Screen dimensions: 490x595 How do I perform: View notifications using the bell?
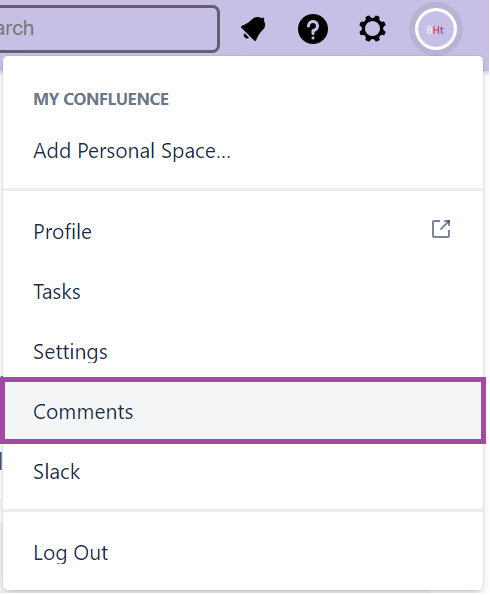coord(254,29)
